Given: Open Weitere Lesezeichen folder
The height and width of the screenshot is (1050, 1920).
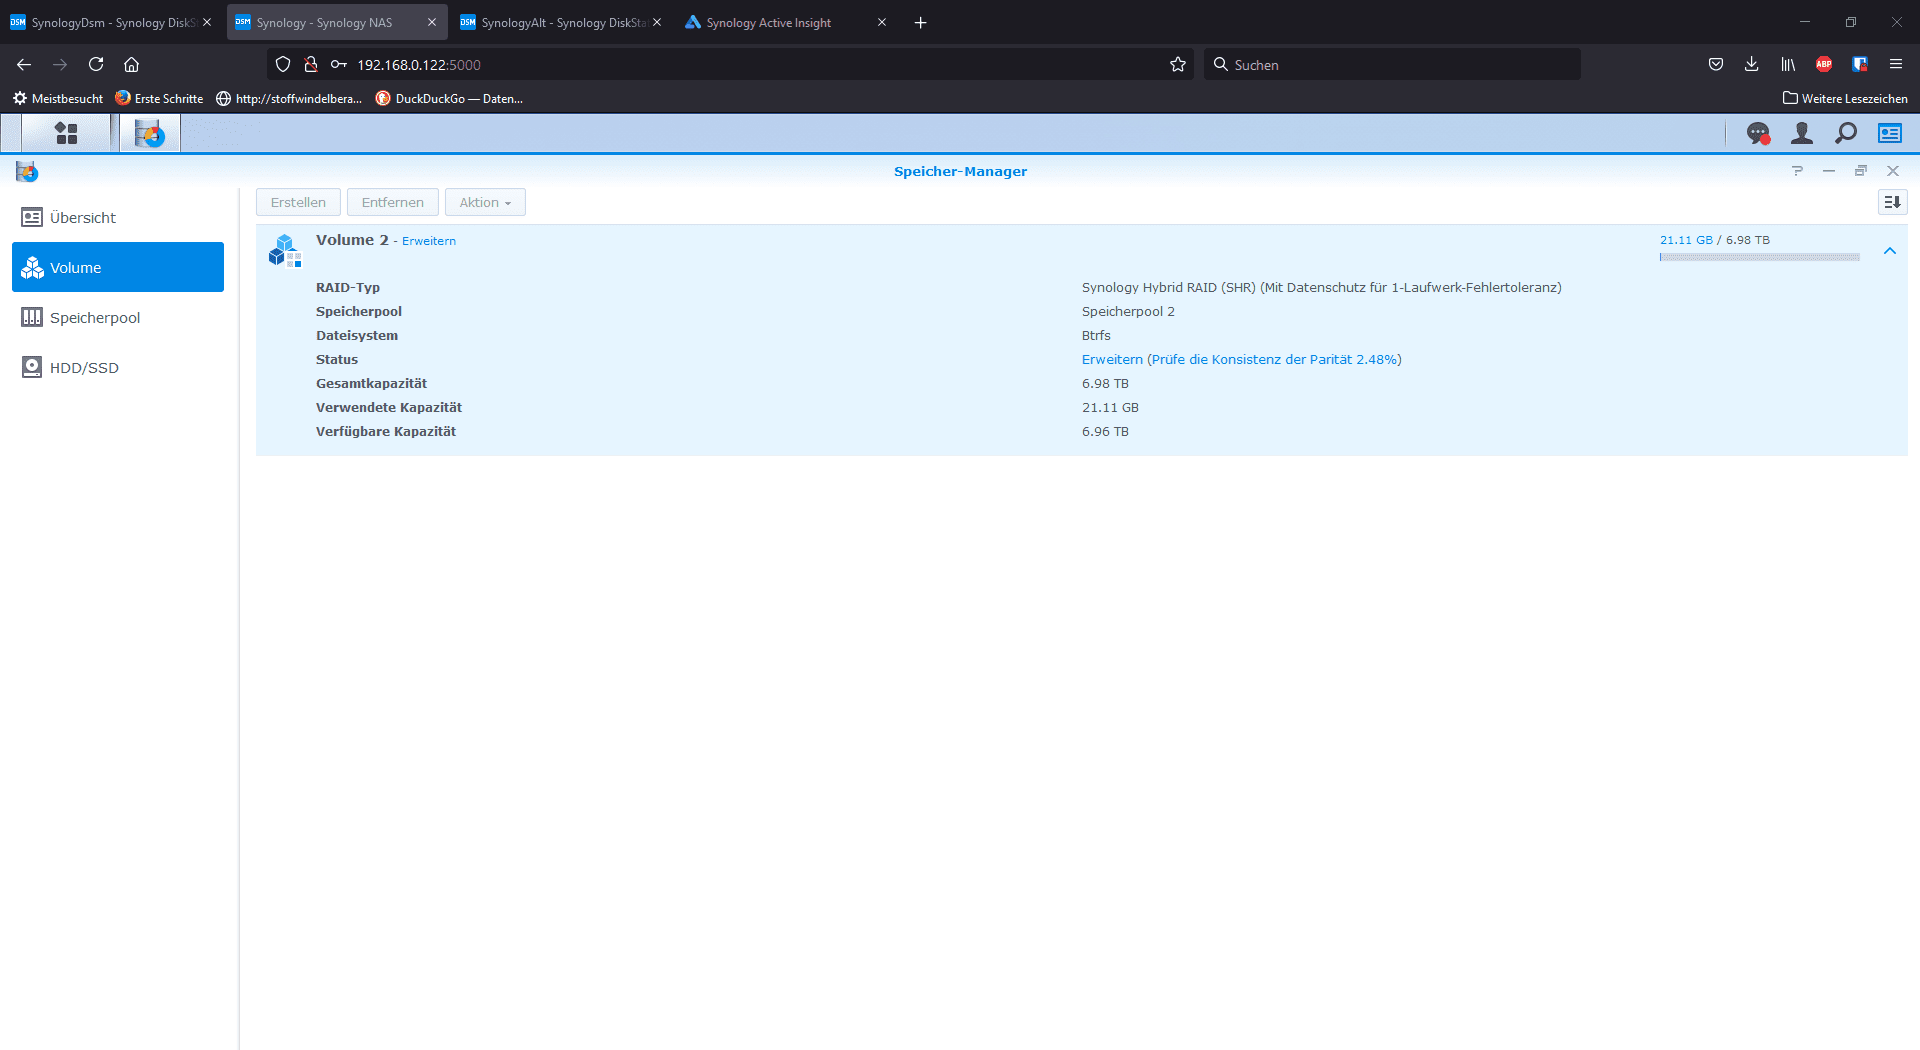Looking at the screenshot, I should coord(1845,98).
